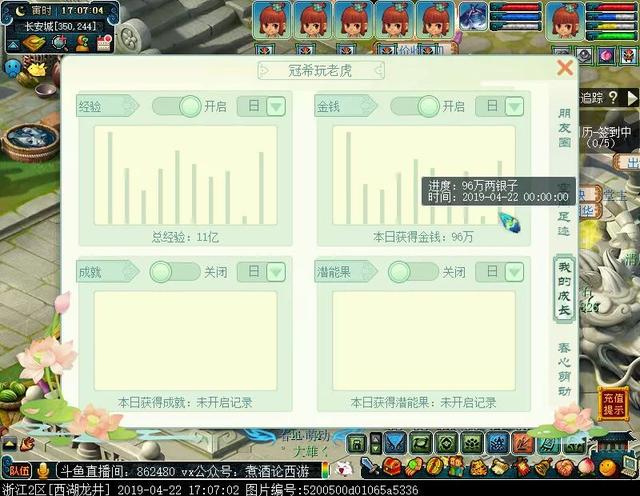Enable the 成就 recording switch
The height and width of the screenshot is (496, 640).
[175, 272]
